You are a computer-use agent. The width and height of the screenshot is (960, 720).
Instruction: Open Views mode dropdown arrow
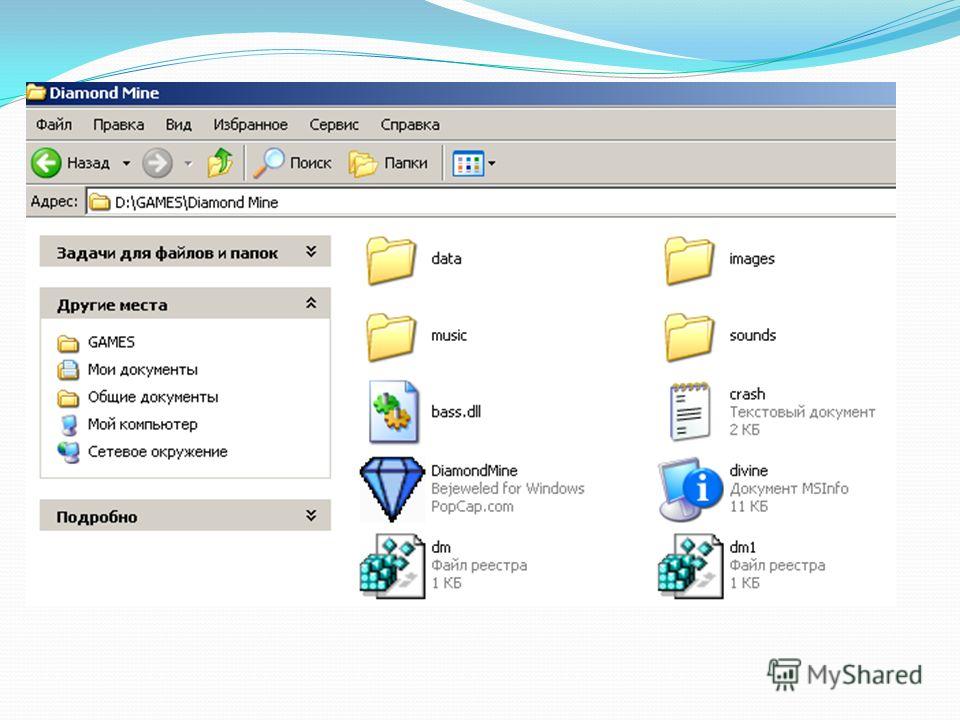[491, 163]
